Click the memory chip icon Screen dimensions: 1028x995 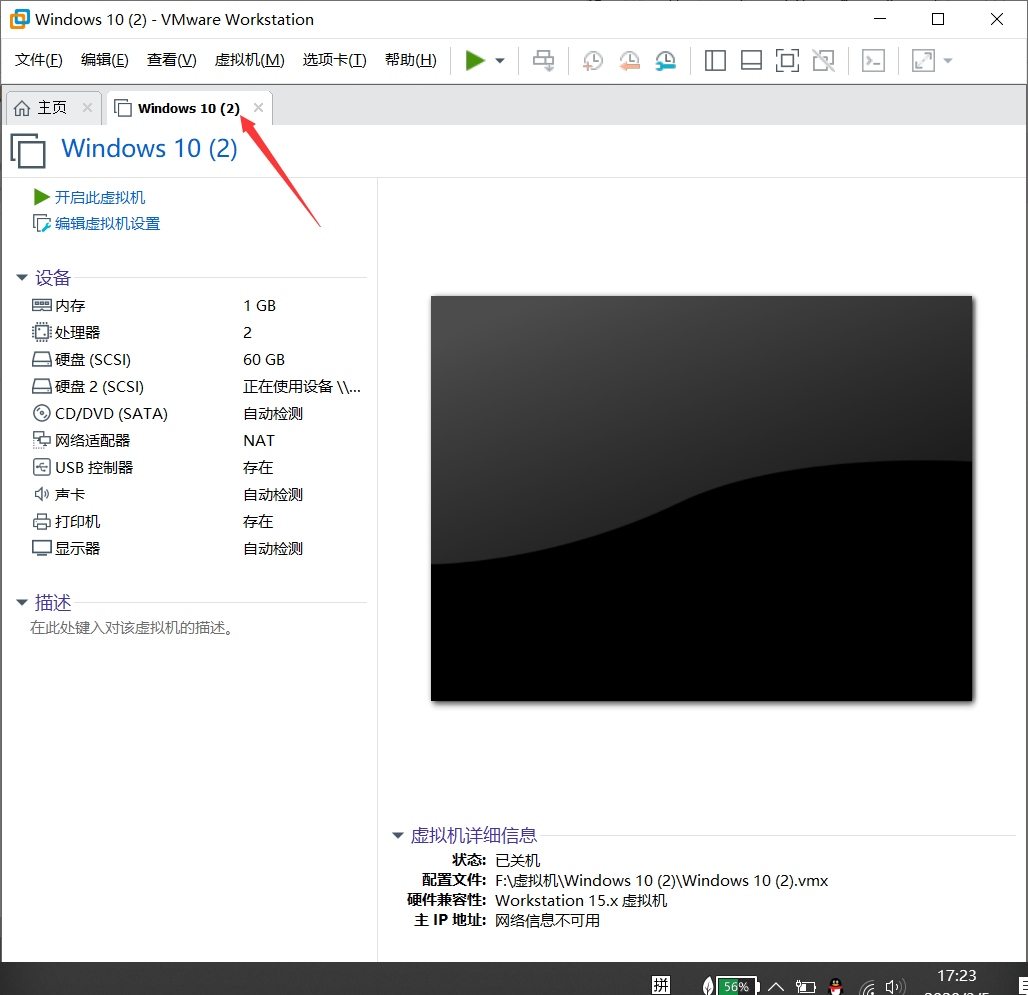(x=41, y=305)
